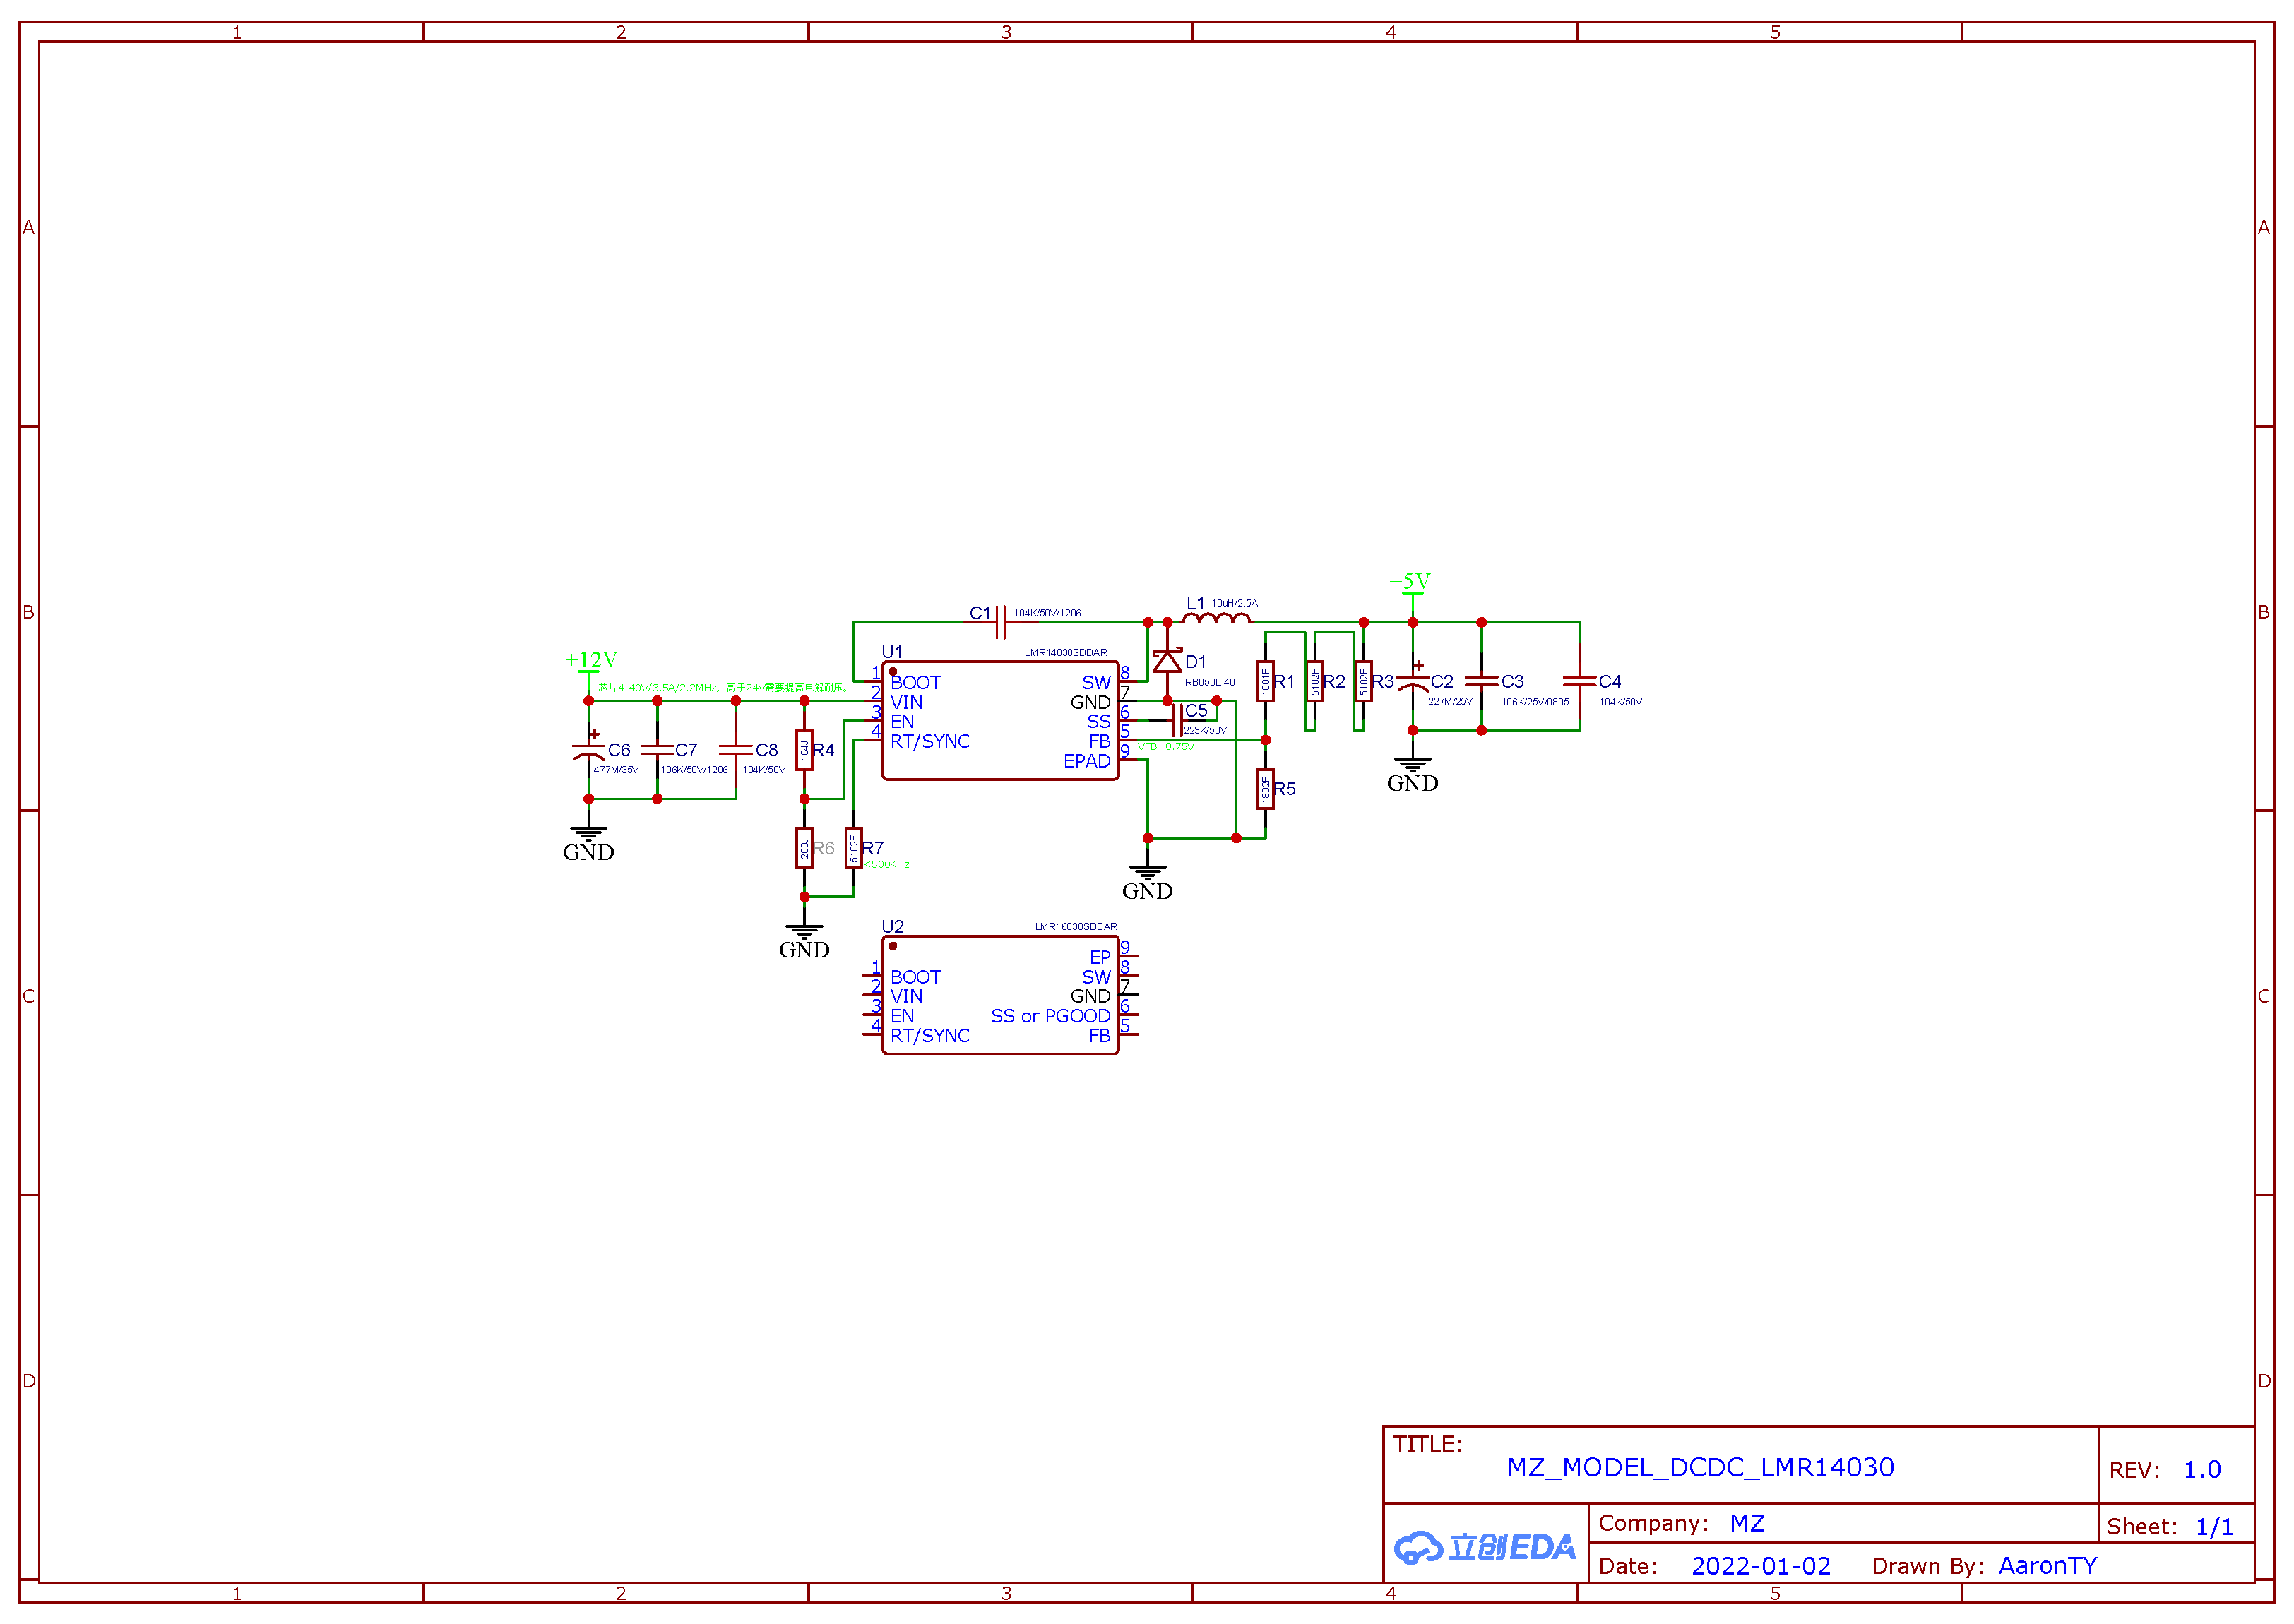Image resolution: width=2294 pixels, height=1624 pixels.
Task: Select the SS or PGOOD pin label
Action: point(1050,1016)
